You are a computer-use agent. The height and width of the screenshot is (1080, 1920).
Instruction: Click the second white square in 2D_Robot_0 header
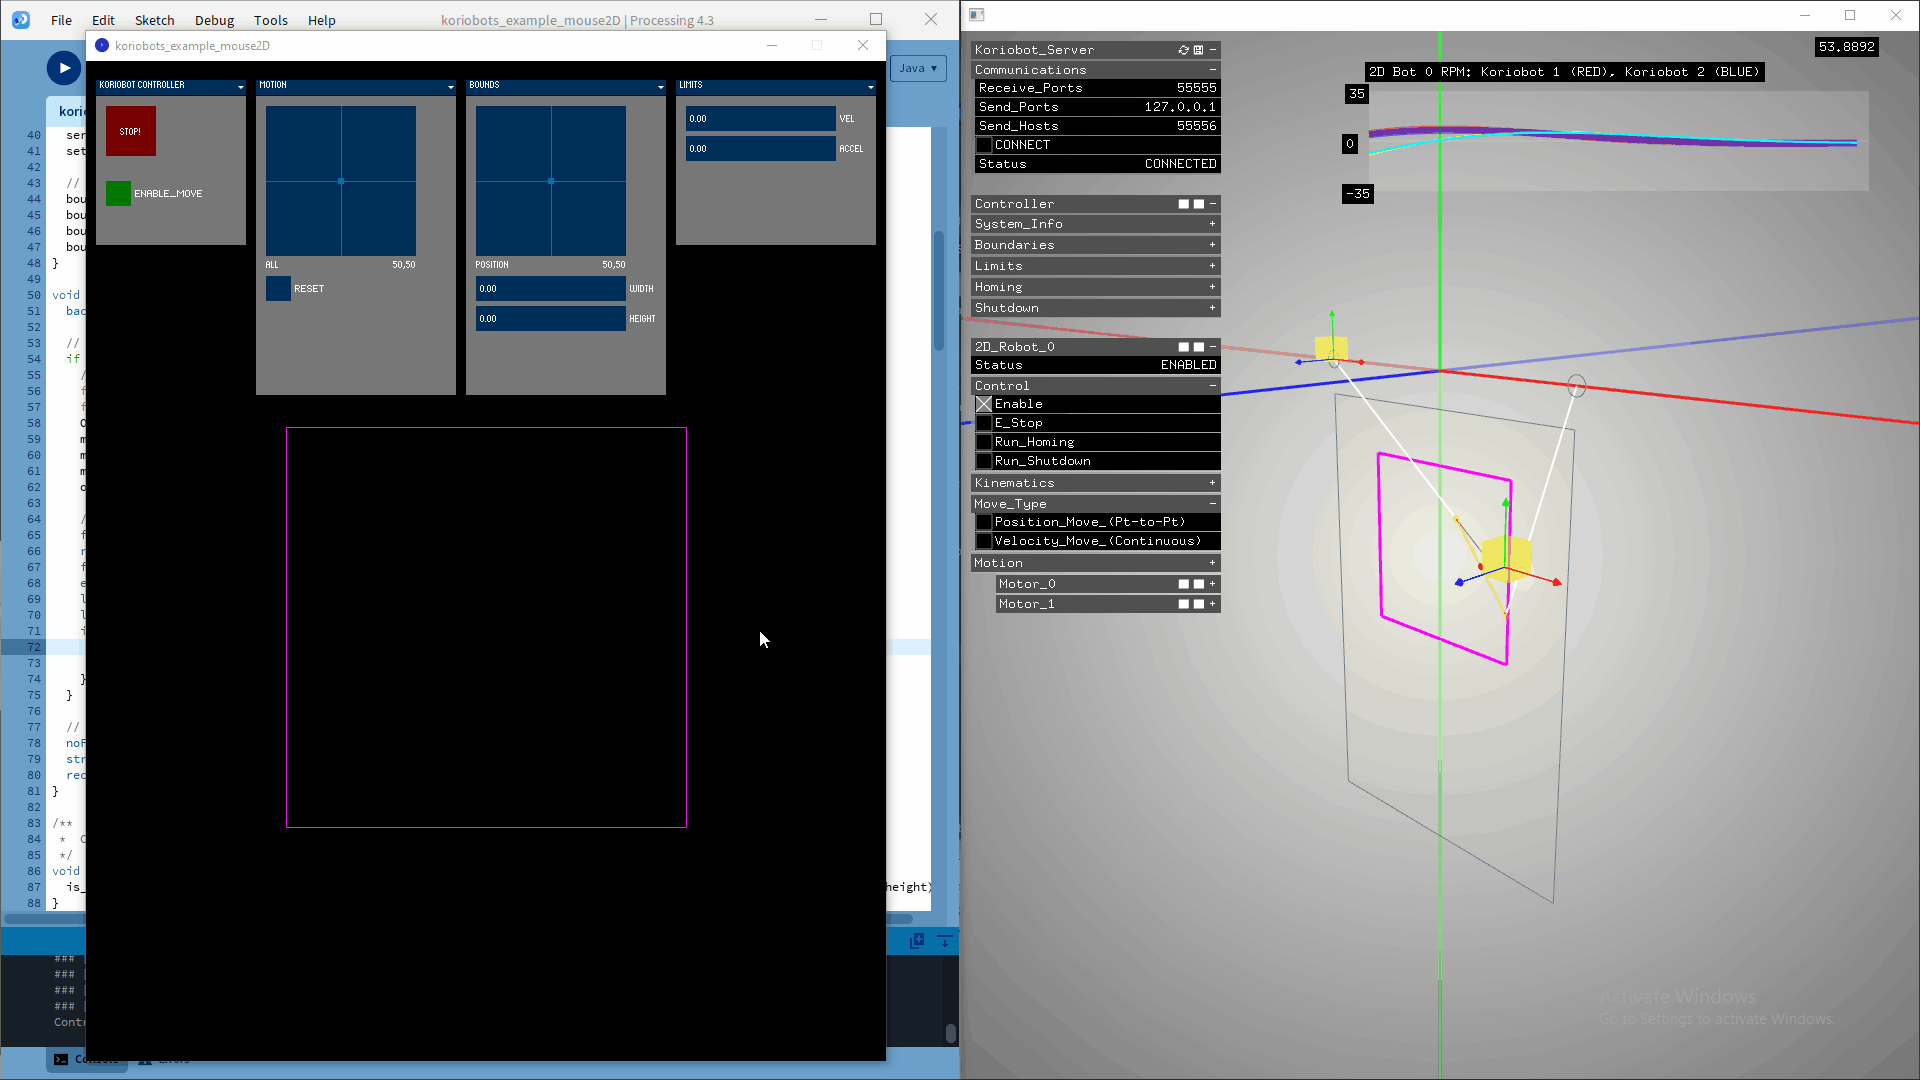point(1198,347)
